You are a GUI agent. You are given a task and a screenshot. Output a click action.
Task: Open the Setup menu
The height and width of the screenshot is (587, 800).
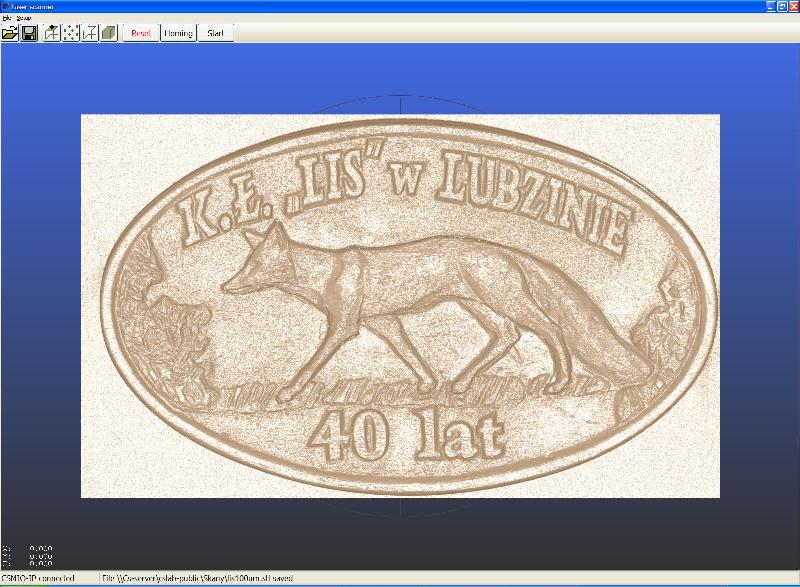pyautogui.click(x=23, y=18)
